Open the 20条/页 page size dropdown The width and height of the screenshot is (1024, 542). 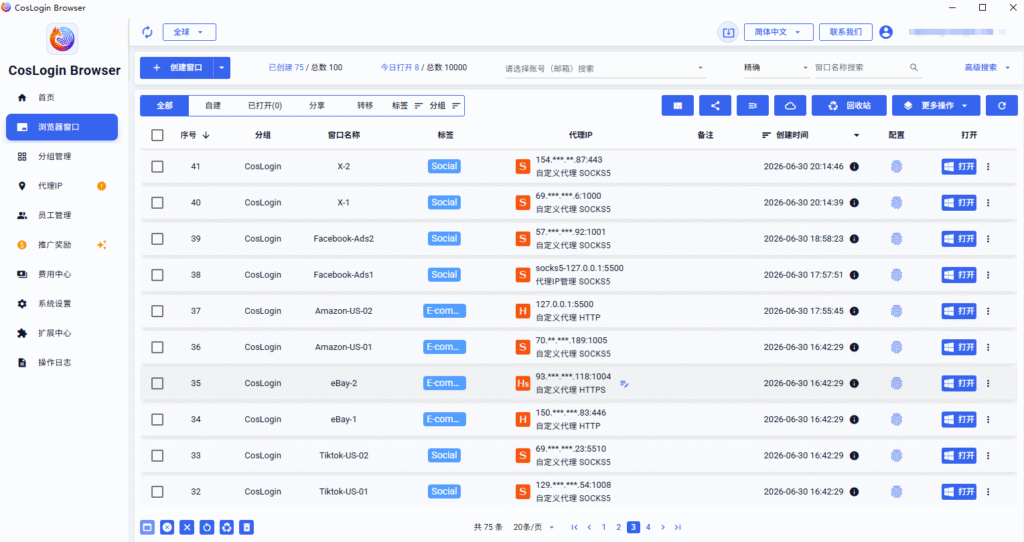[x=534, y=527]
